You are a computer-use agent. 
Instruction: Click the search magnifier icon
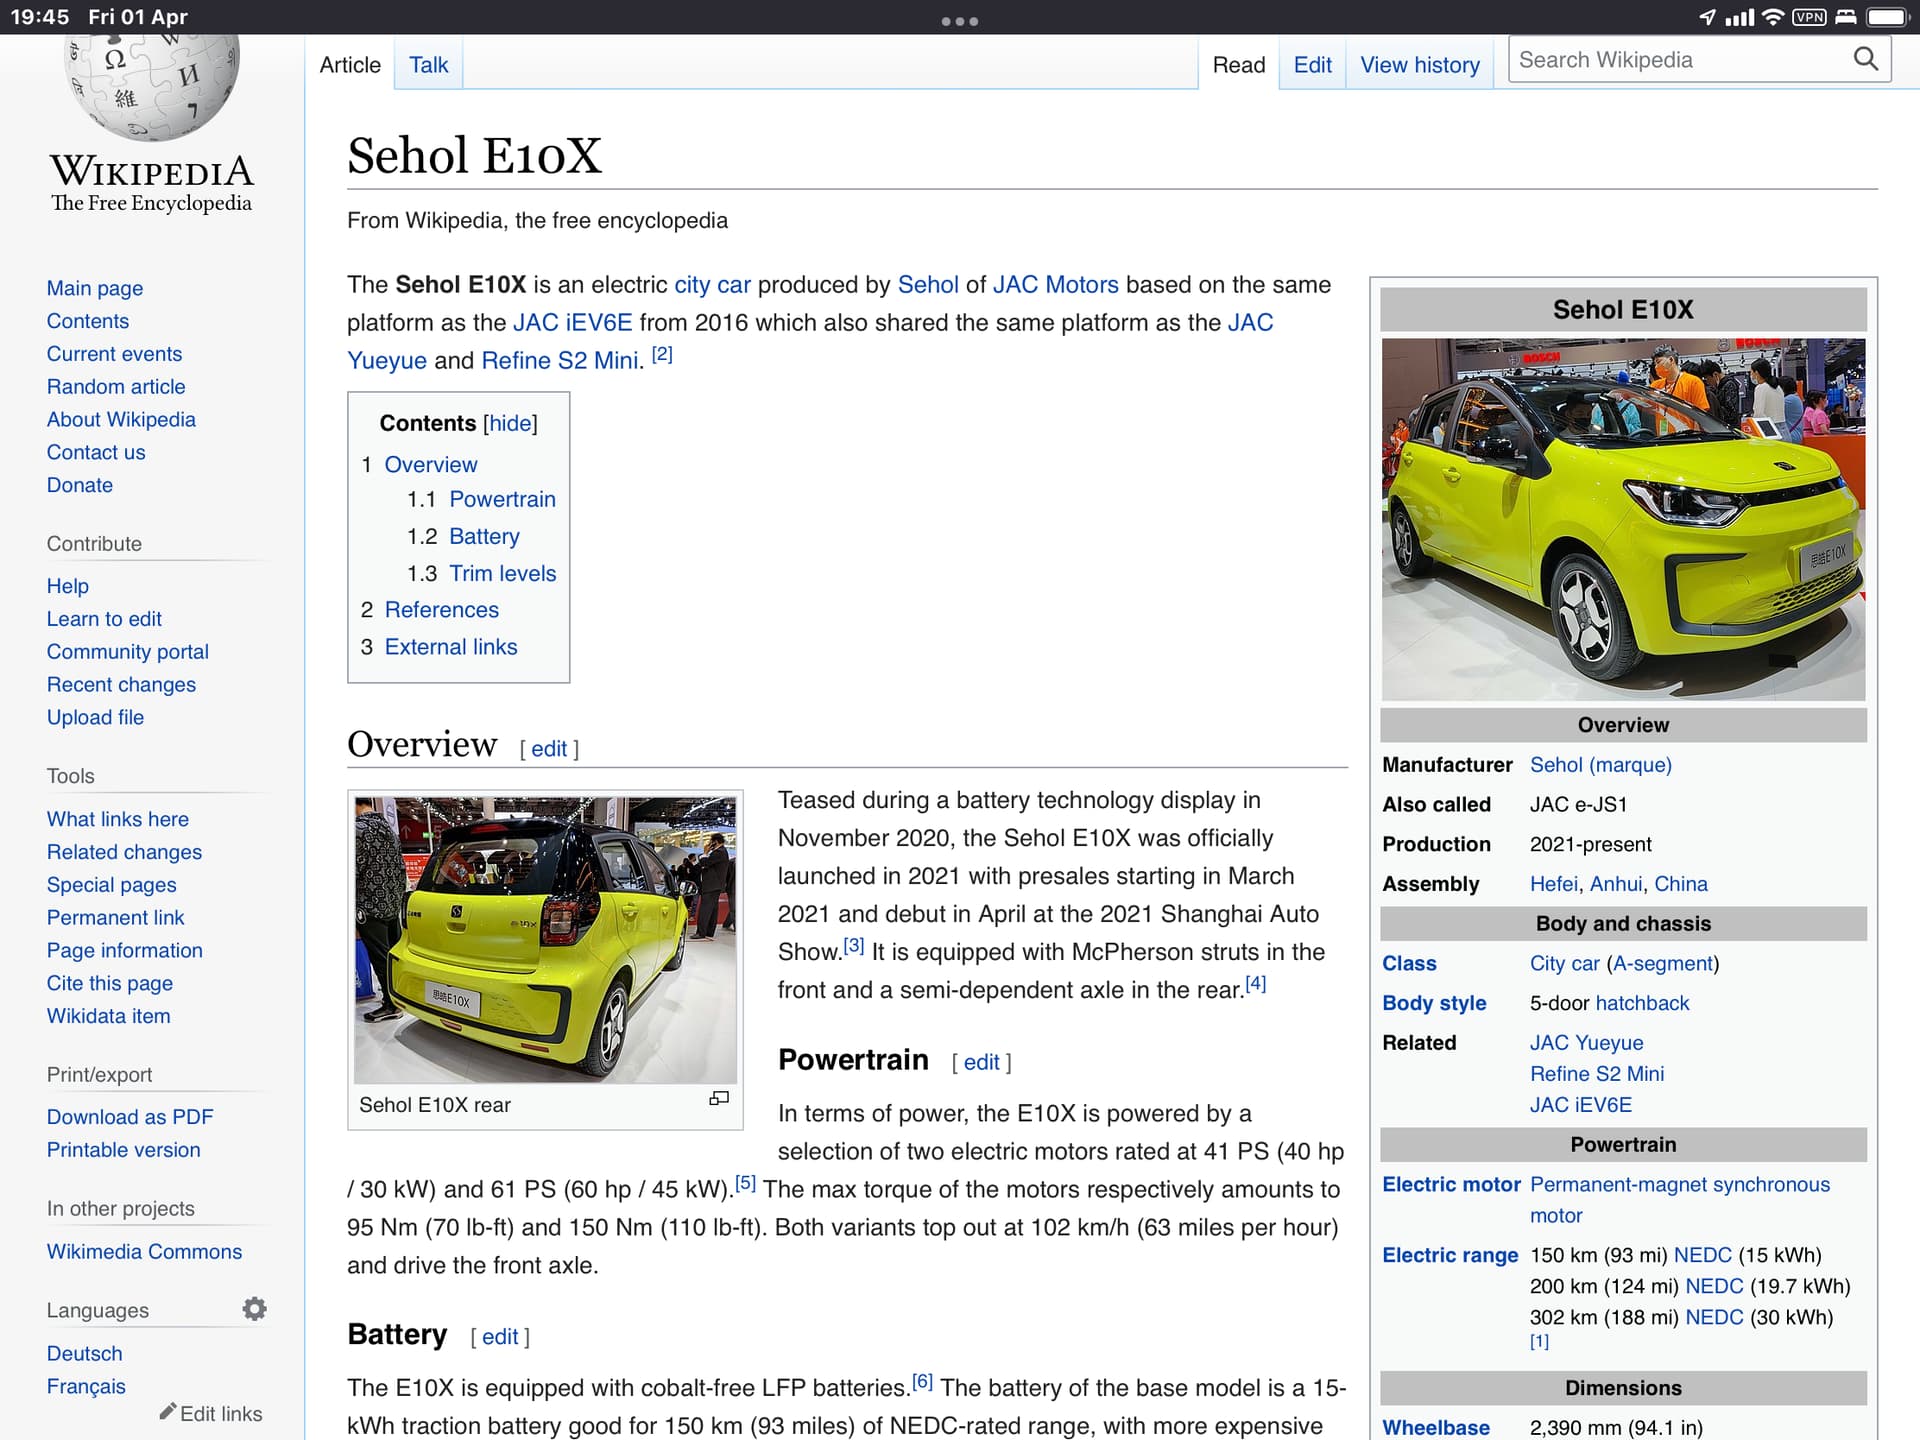[x=1865, y=59]
